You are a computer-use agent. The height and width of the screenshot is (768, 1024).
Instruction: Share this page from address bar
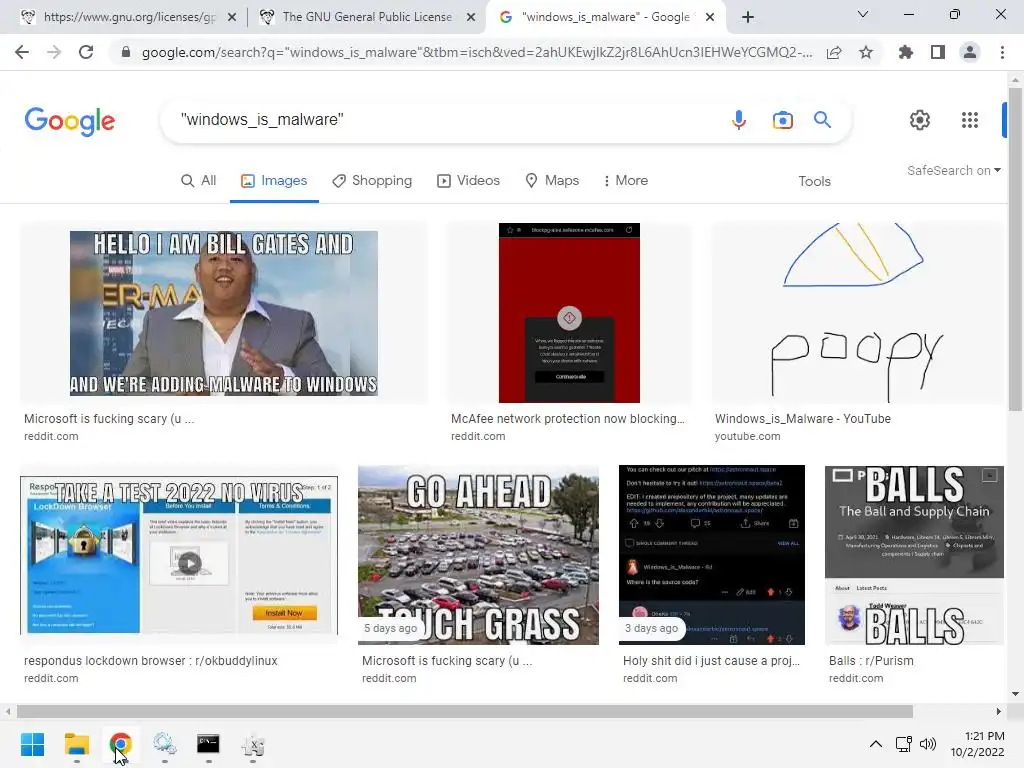[x=834, y=52]
